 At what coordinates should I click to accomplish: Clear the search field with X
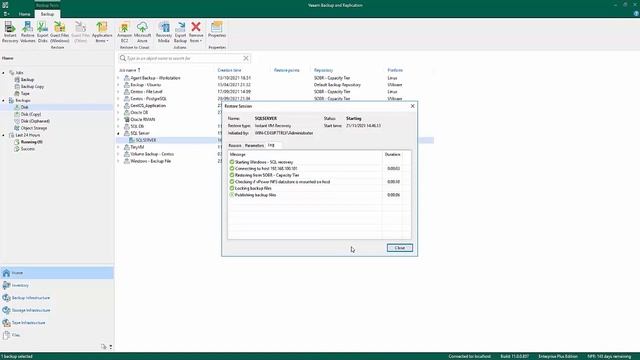(246, 58)
